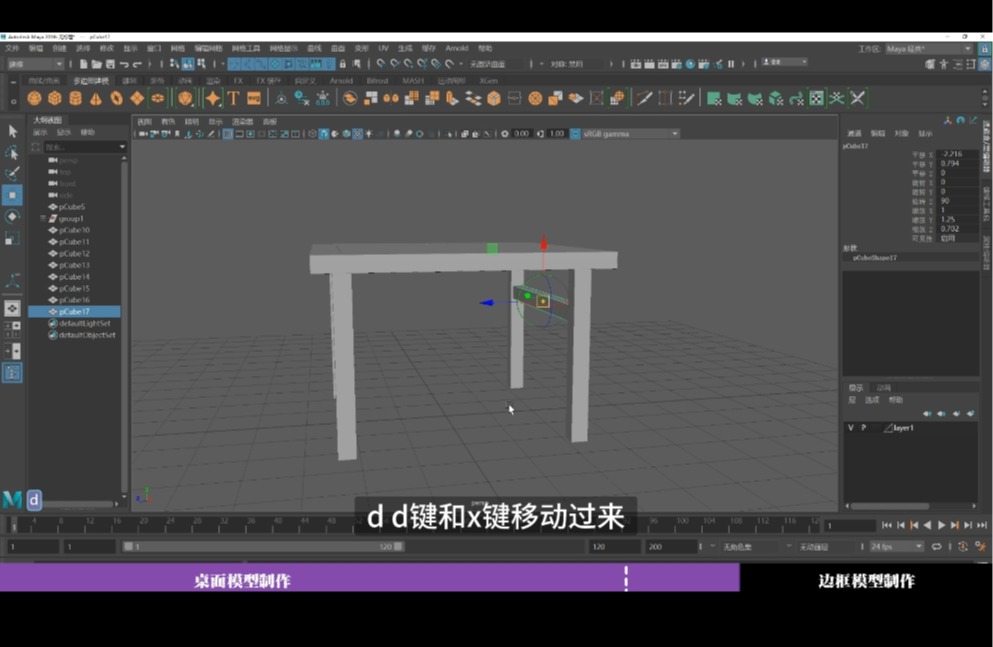
Task: Set the 可见性 attribute in the Channel Box
Action: point(947,238)
